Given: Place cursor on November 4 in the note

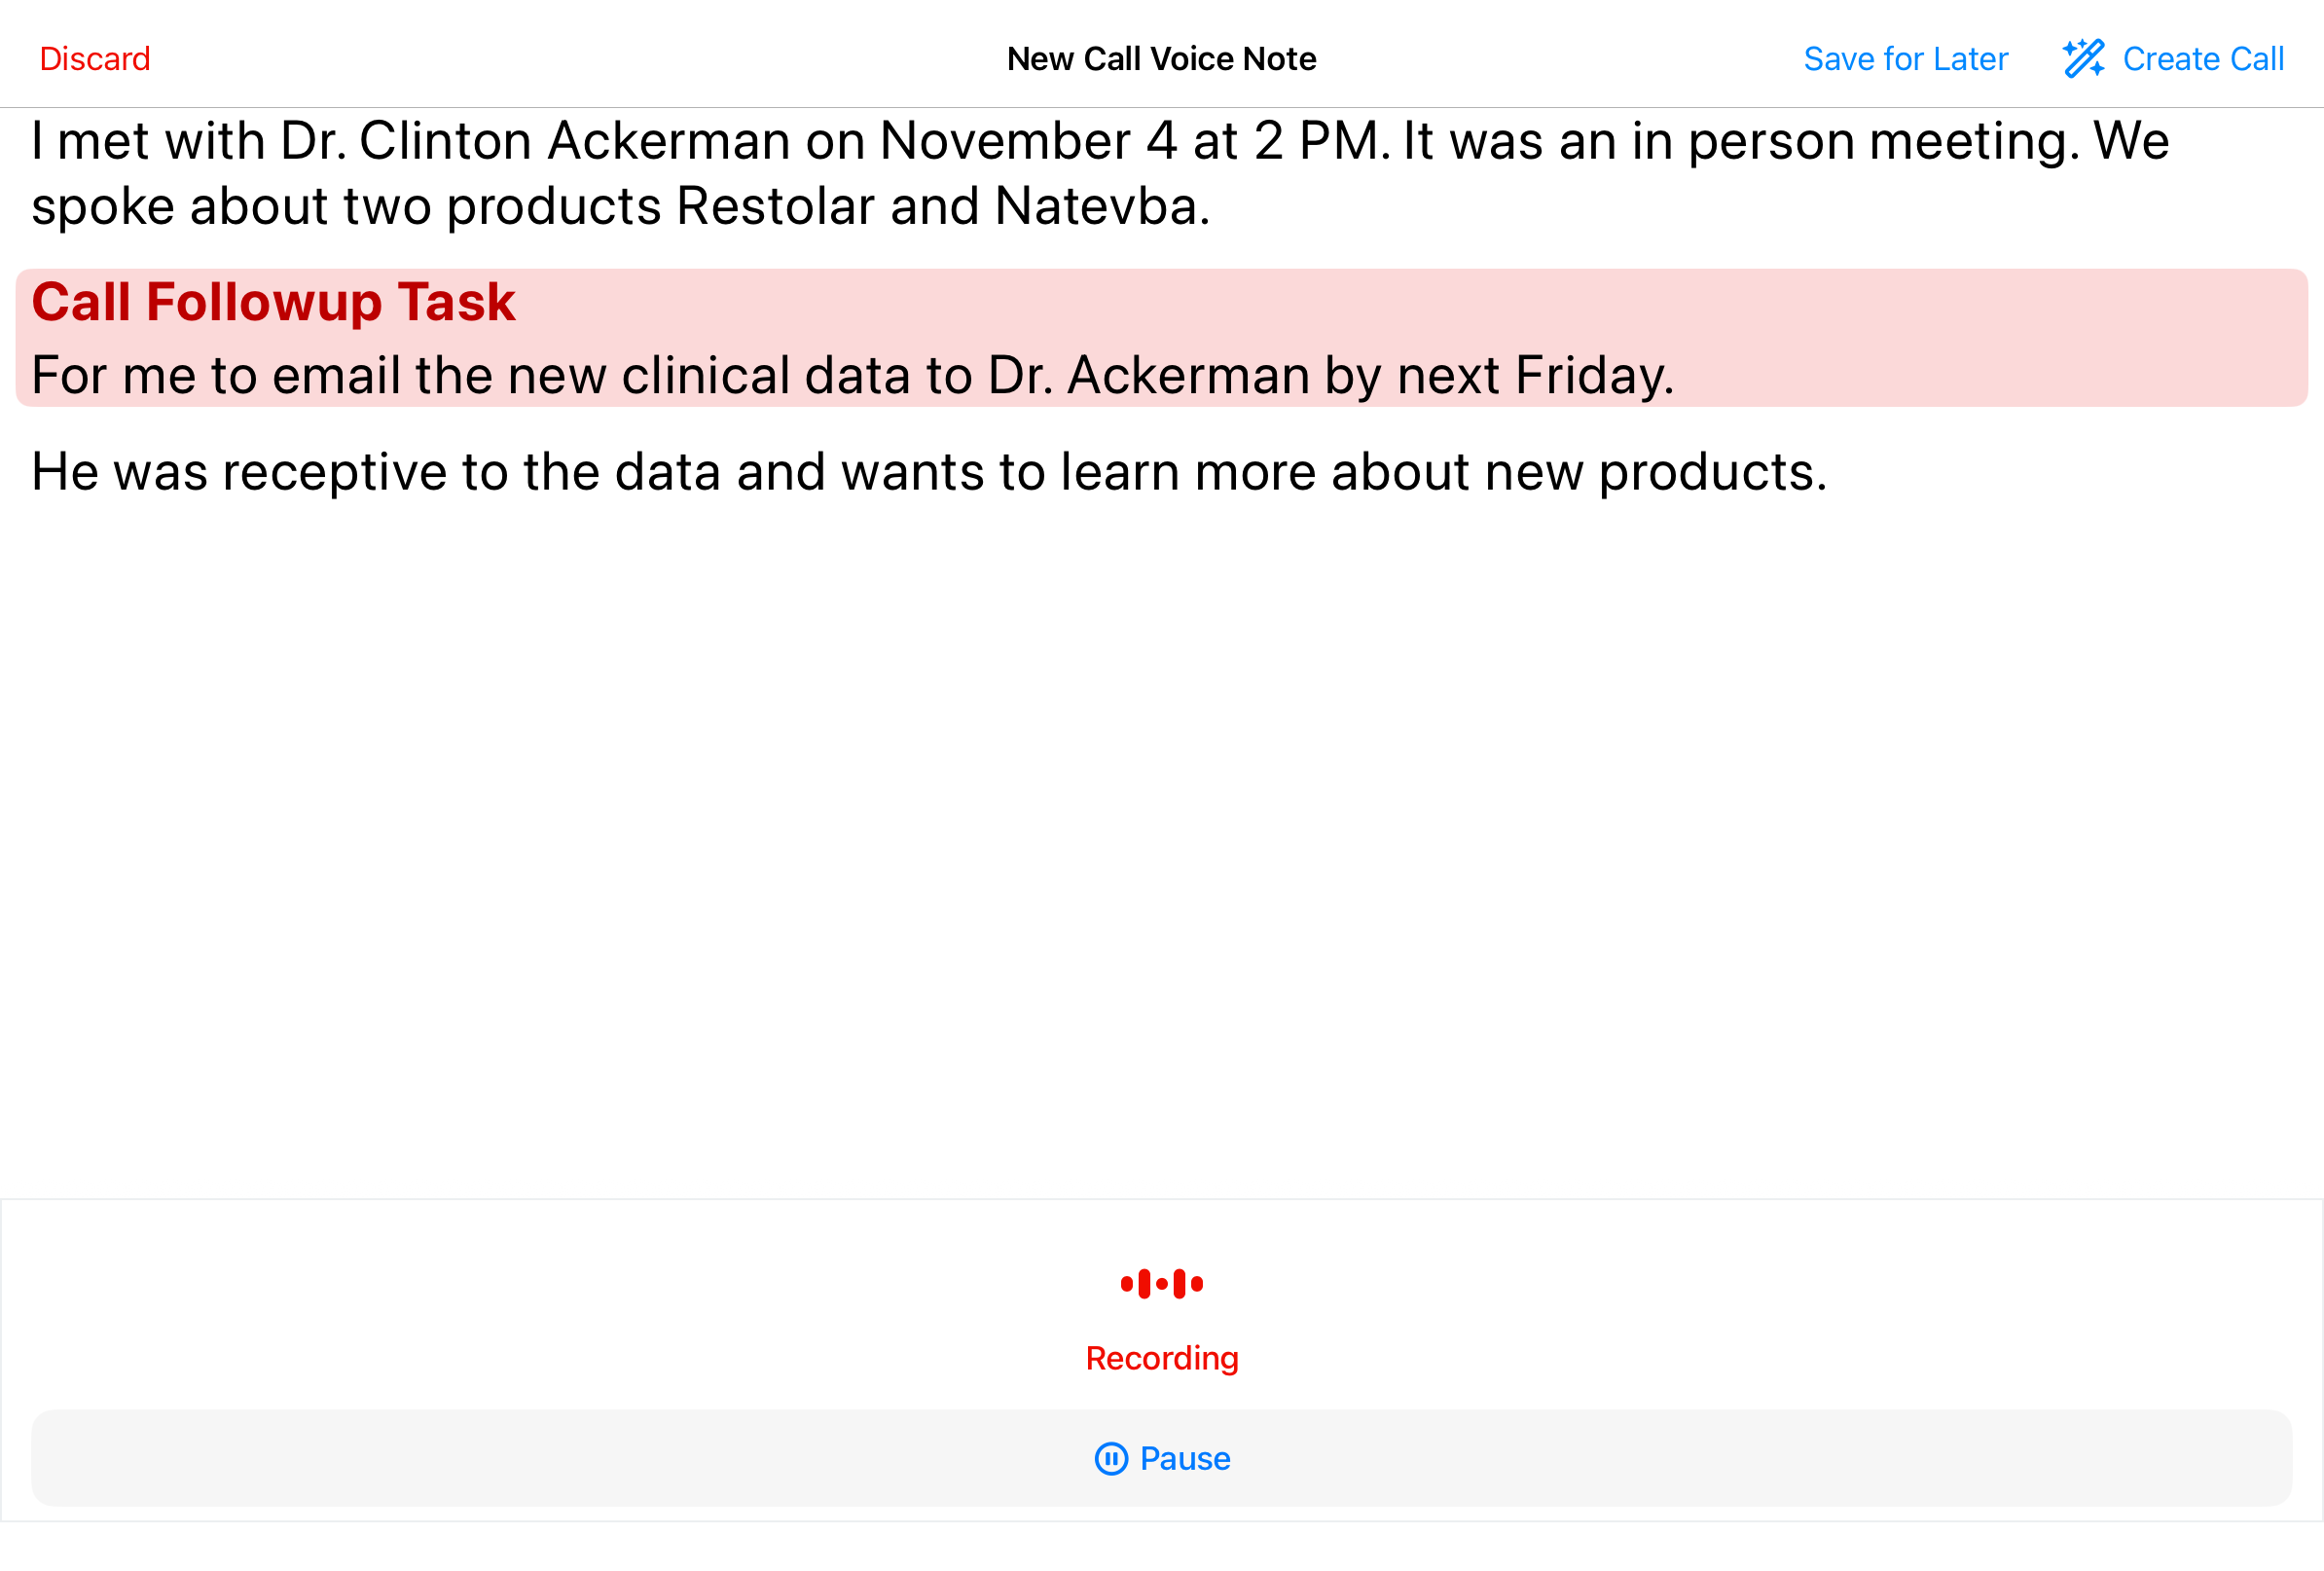Looking at the screenshot, I should pyautogui.click(x=1028, y=141).
